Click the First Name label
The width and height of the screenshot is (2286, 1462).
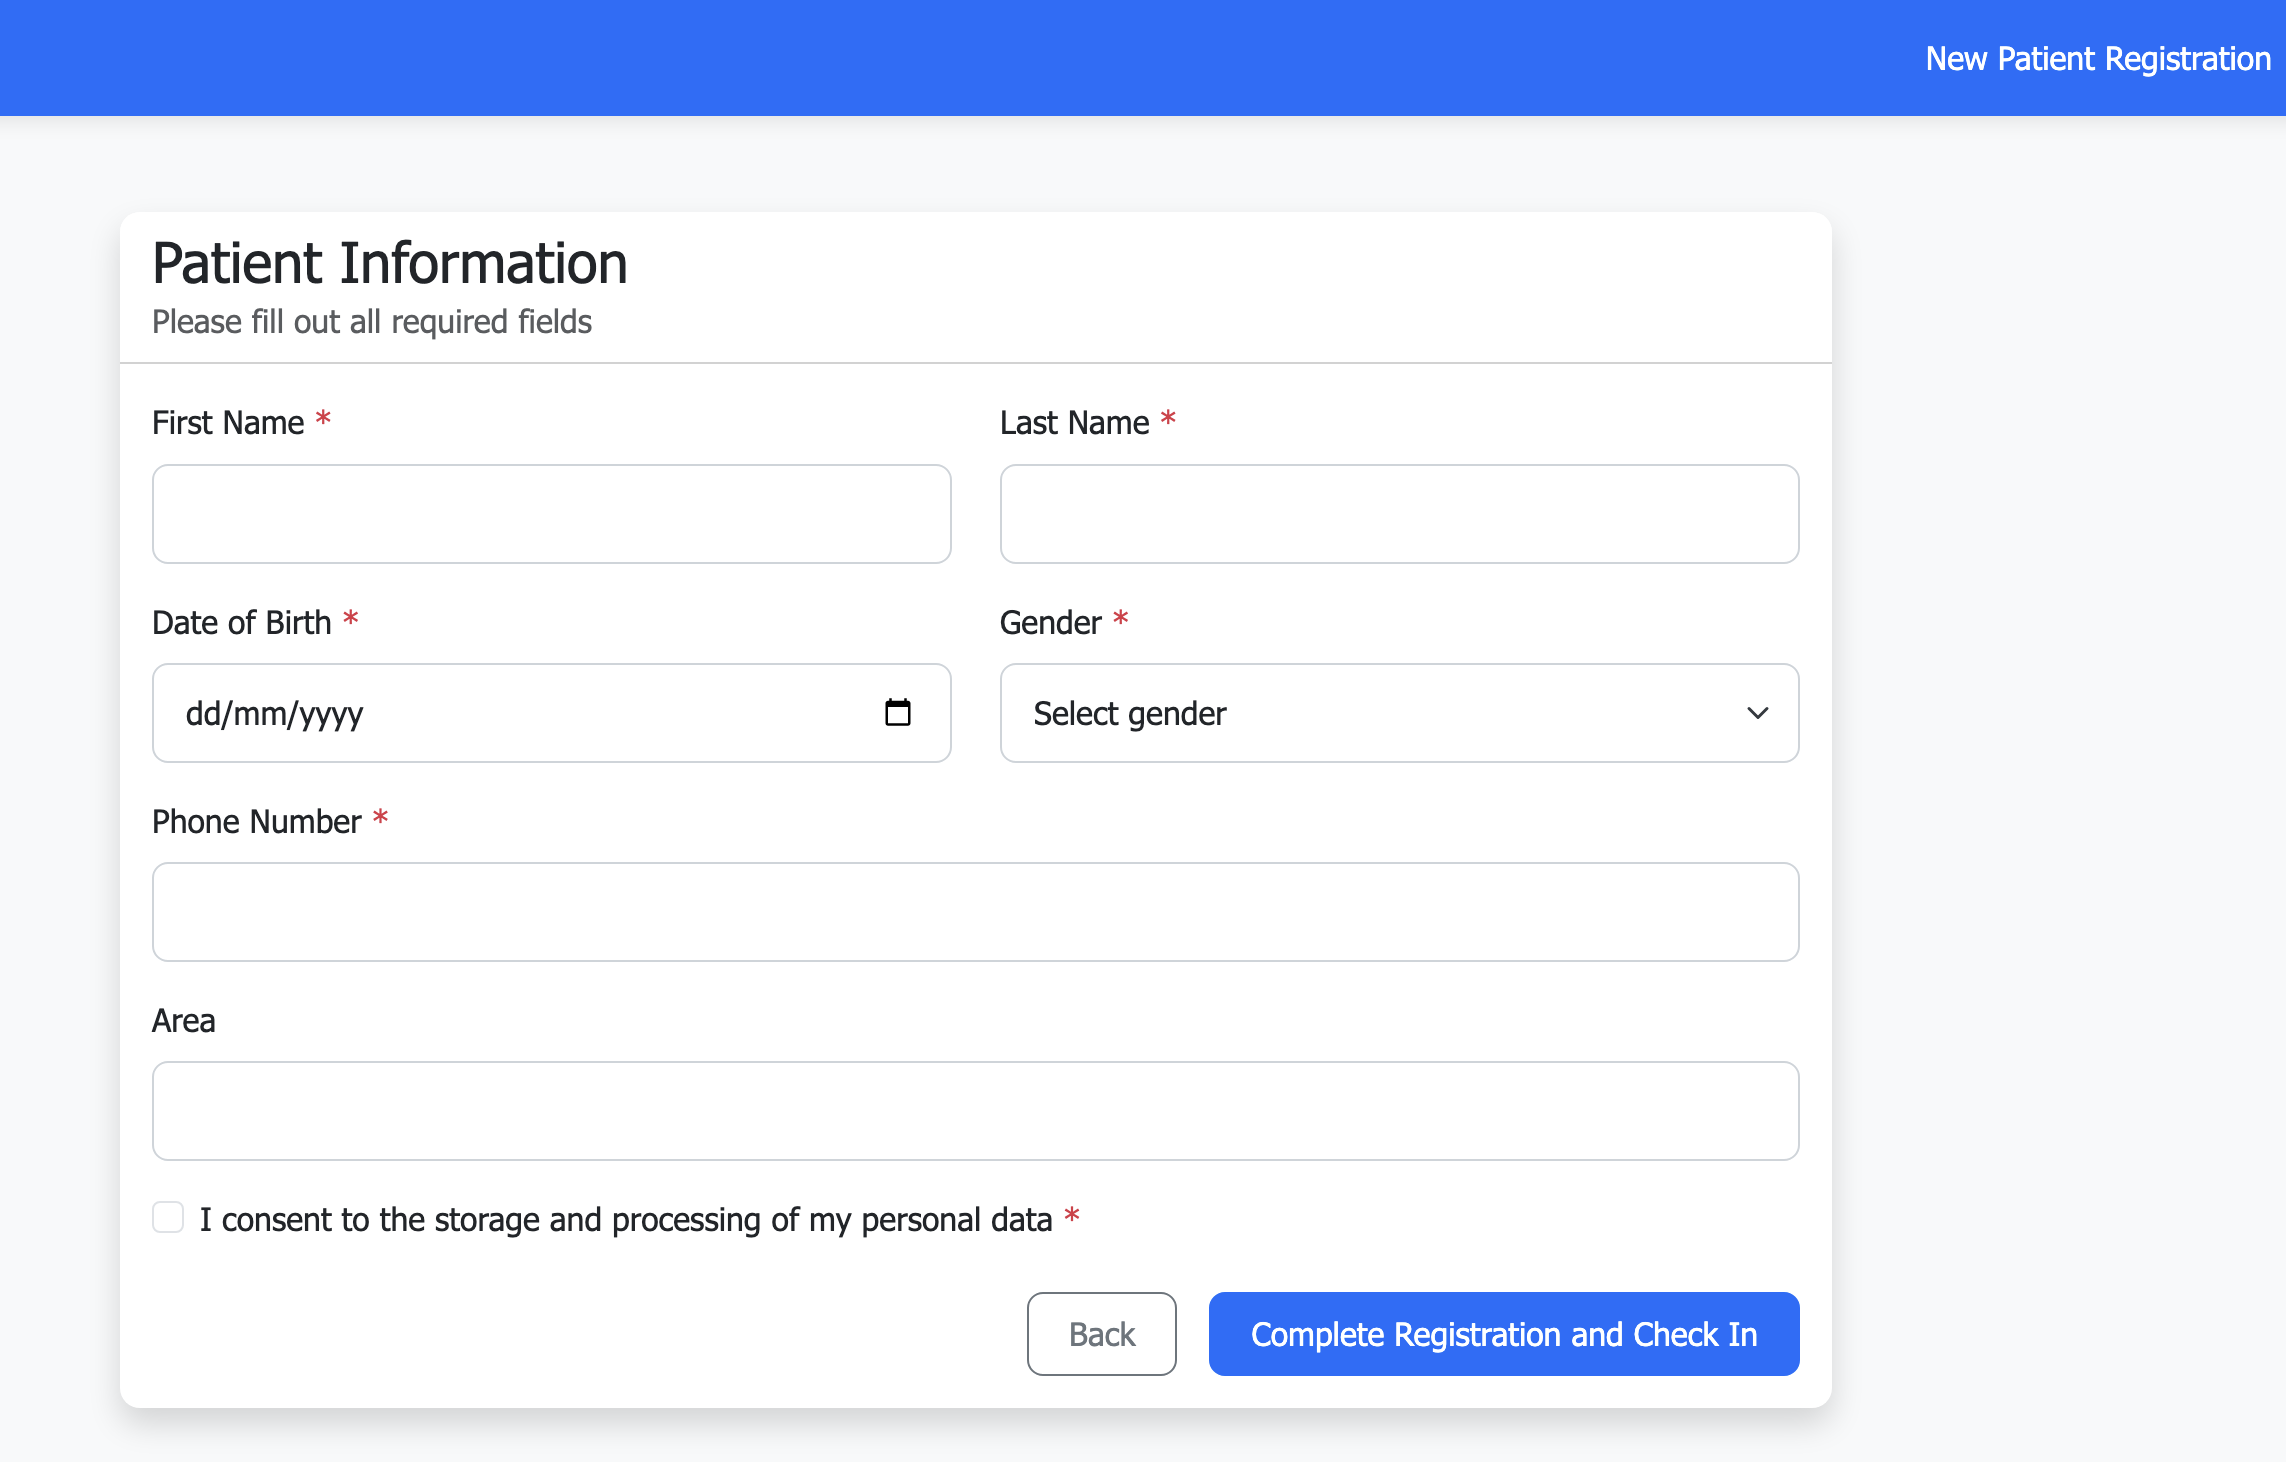[228, 423]
